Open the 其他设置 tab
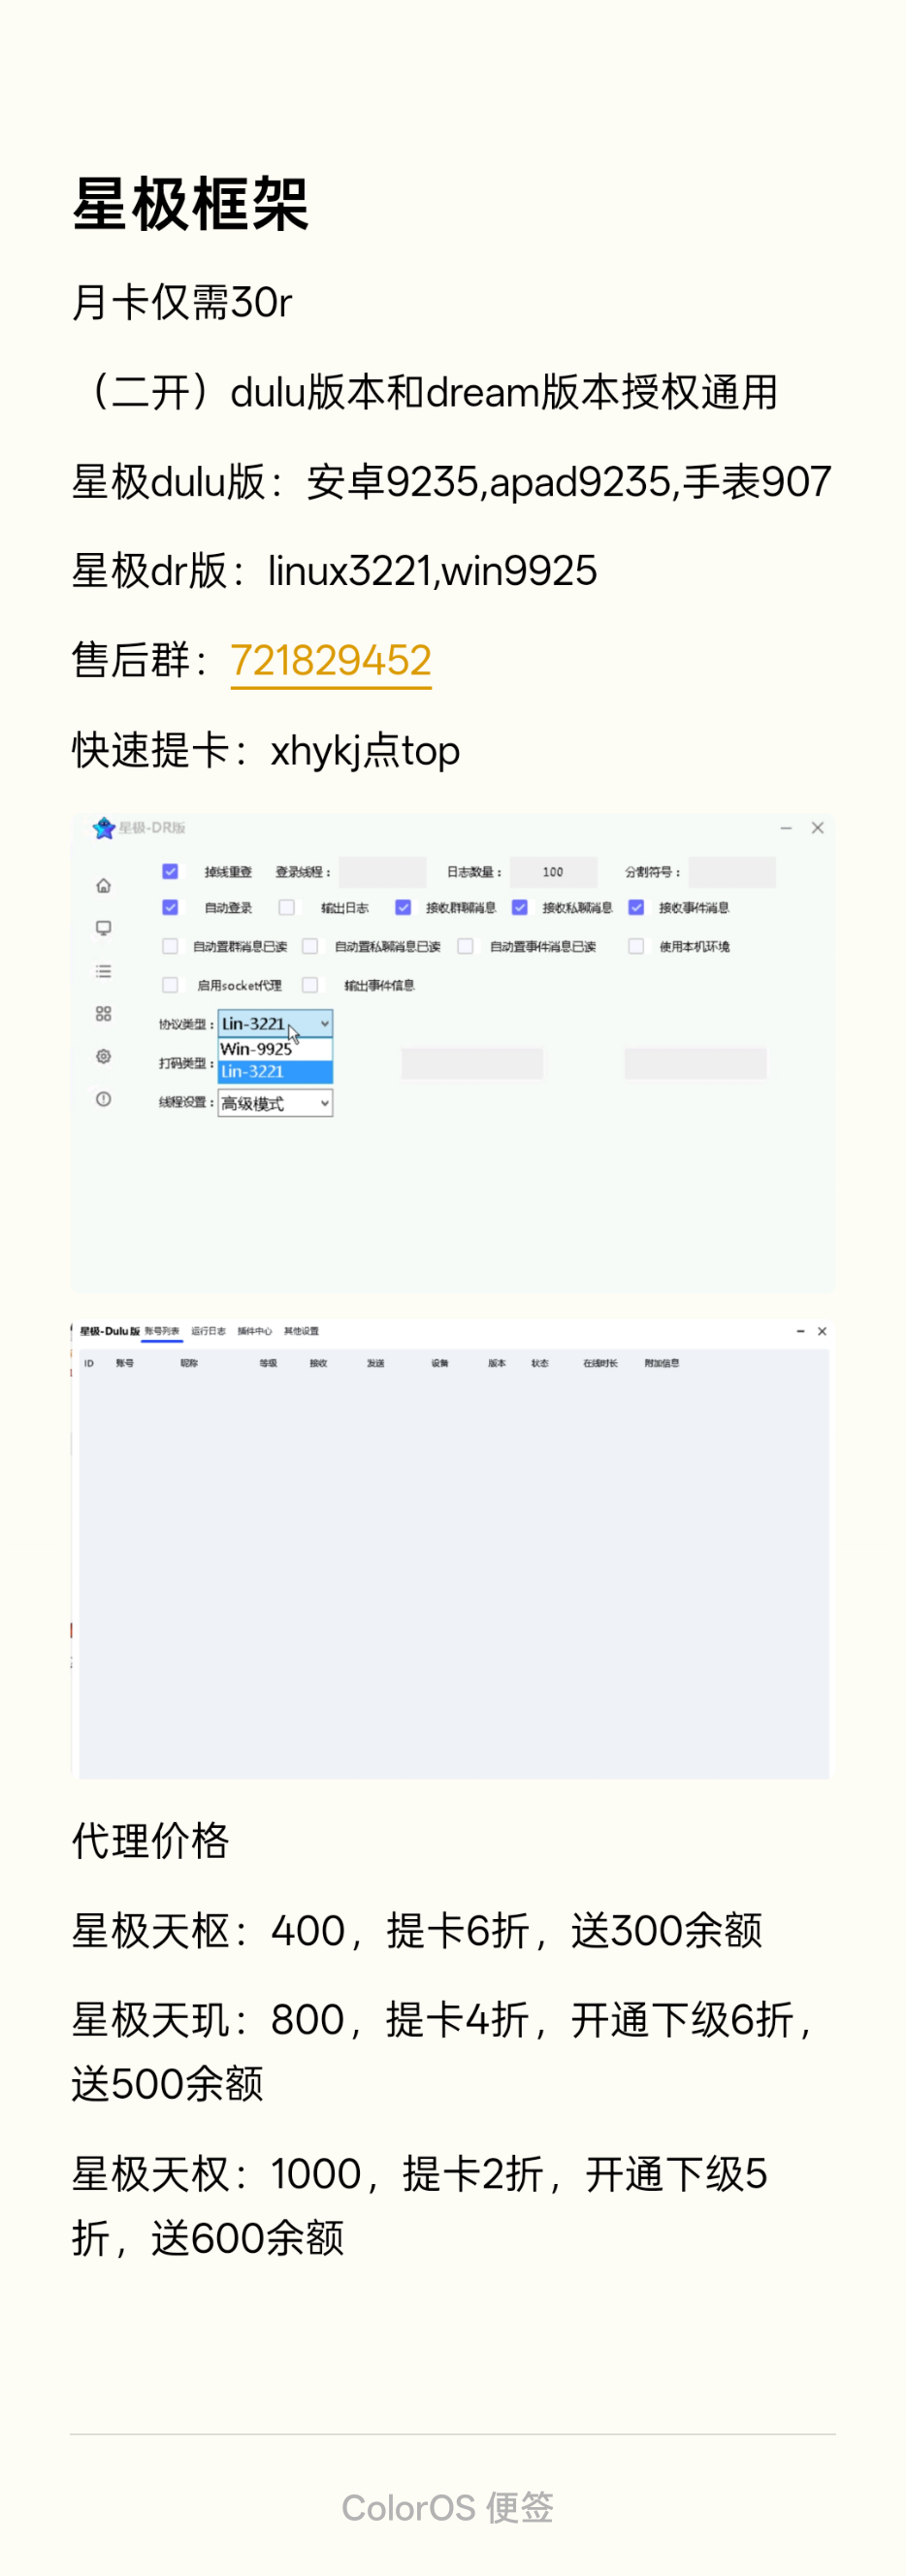The width and height of the screenshot is (906, 2576). (x=301, y=1331)
